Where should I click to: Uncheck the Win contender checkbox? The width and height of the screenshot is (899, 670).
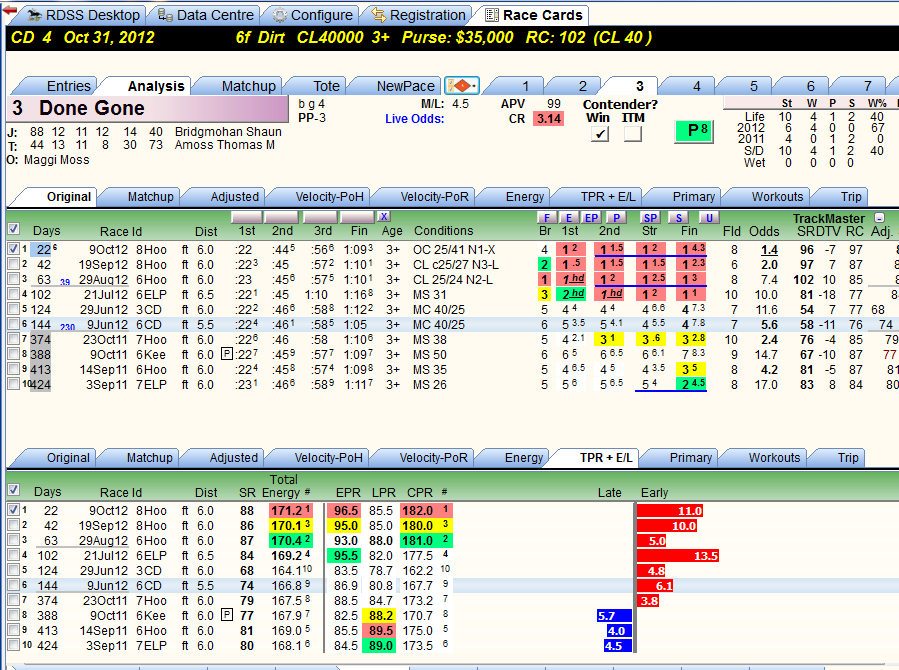tap(600, 134)
